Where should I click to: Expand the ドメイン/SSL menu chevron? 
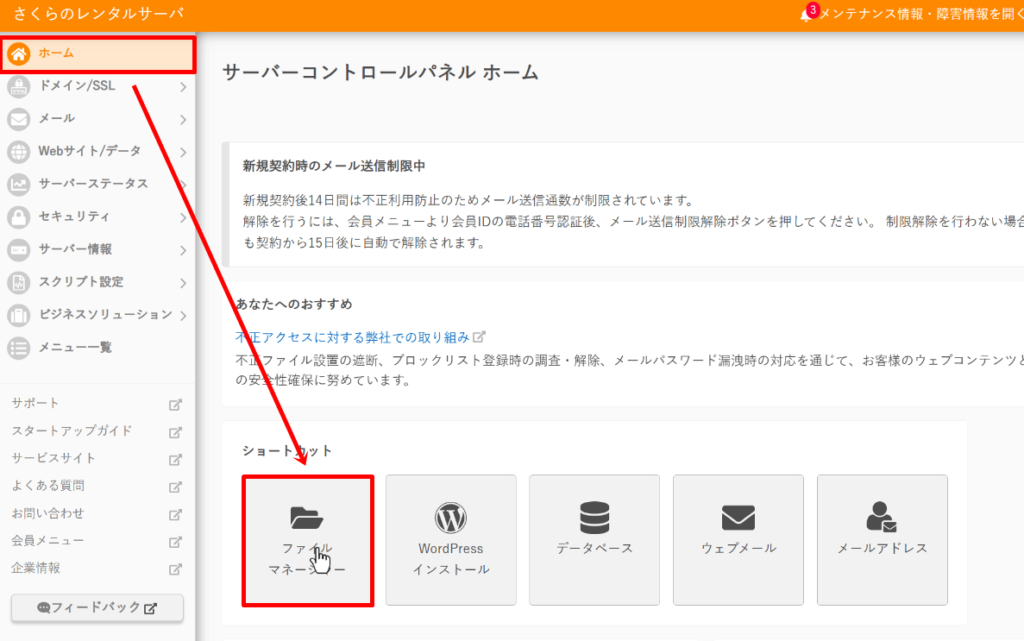coord(184,87)
